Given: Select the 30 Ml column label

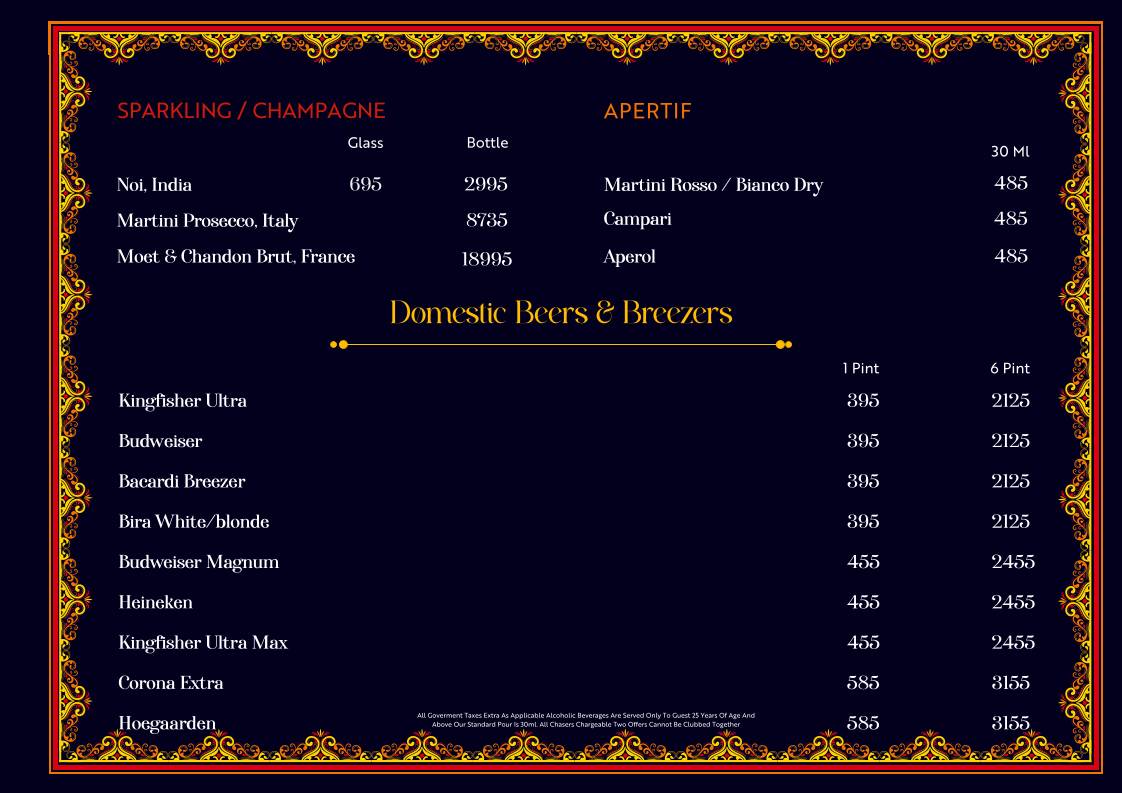Looking at the screenshot, I should (1010, 152).
